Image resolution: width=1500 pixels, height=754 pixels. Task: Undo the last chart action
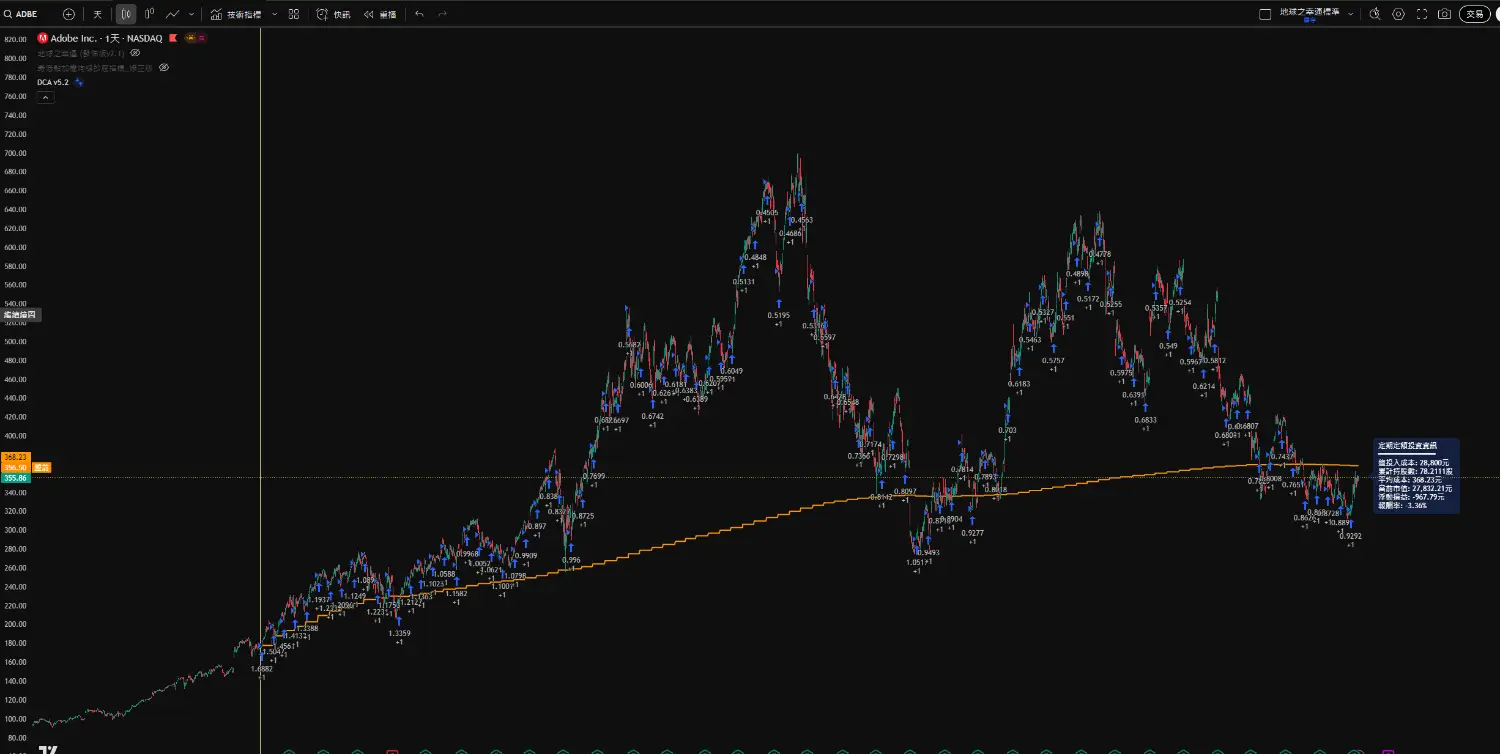tap(419, 14)
